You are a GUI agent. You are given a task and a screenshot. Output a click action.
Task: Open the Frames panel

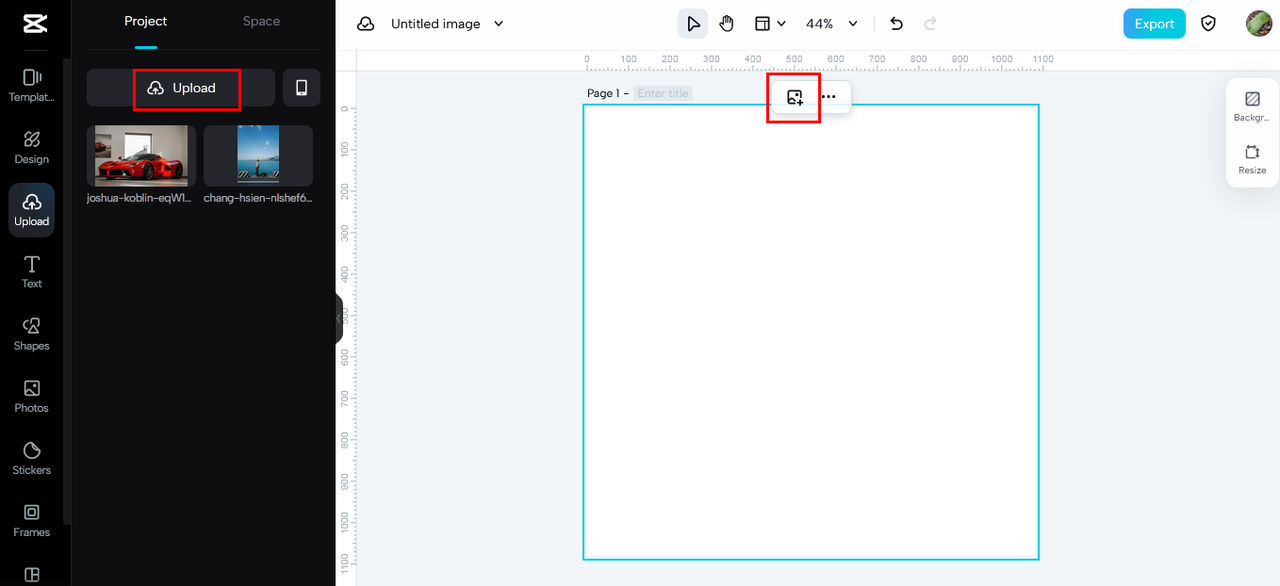pos(31,520)
